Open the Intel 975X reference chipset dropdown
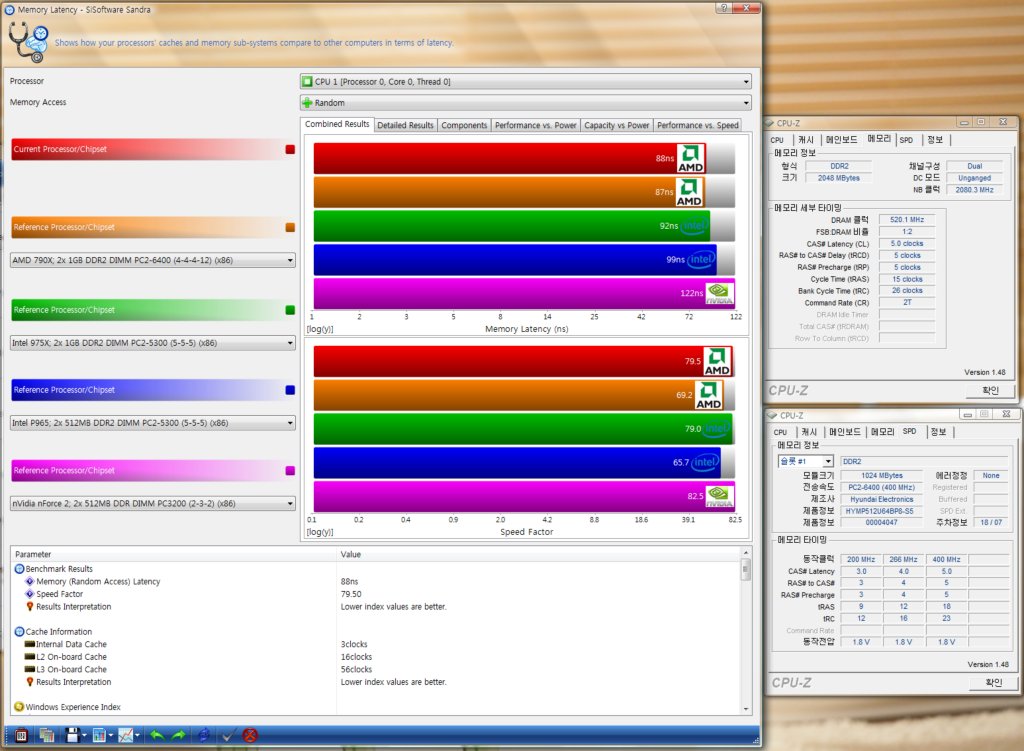 tap(153, 343)
